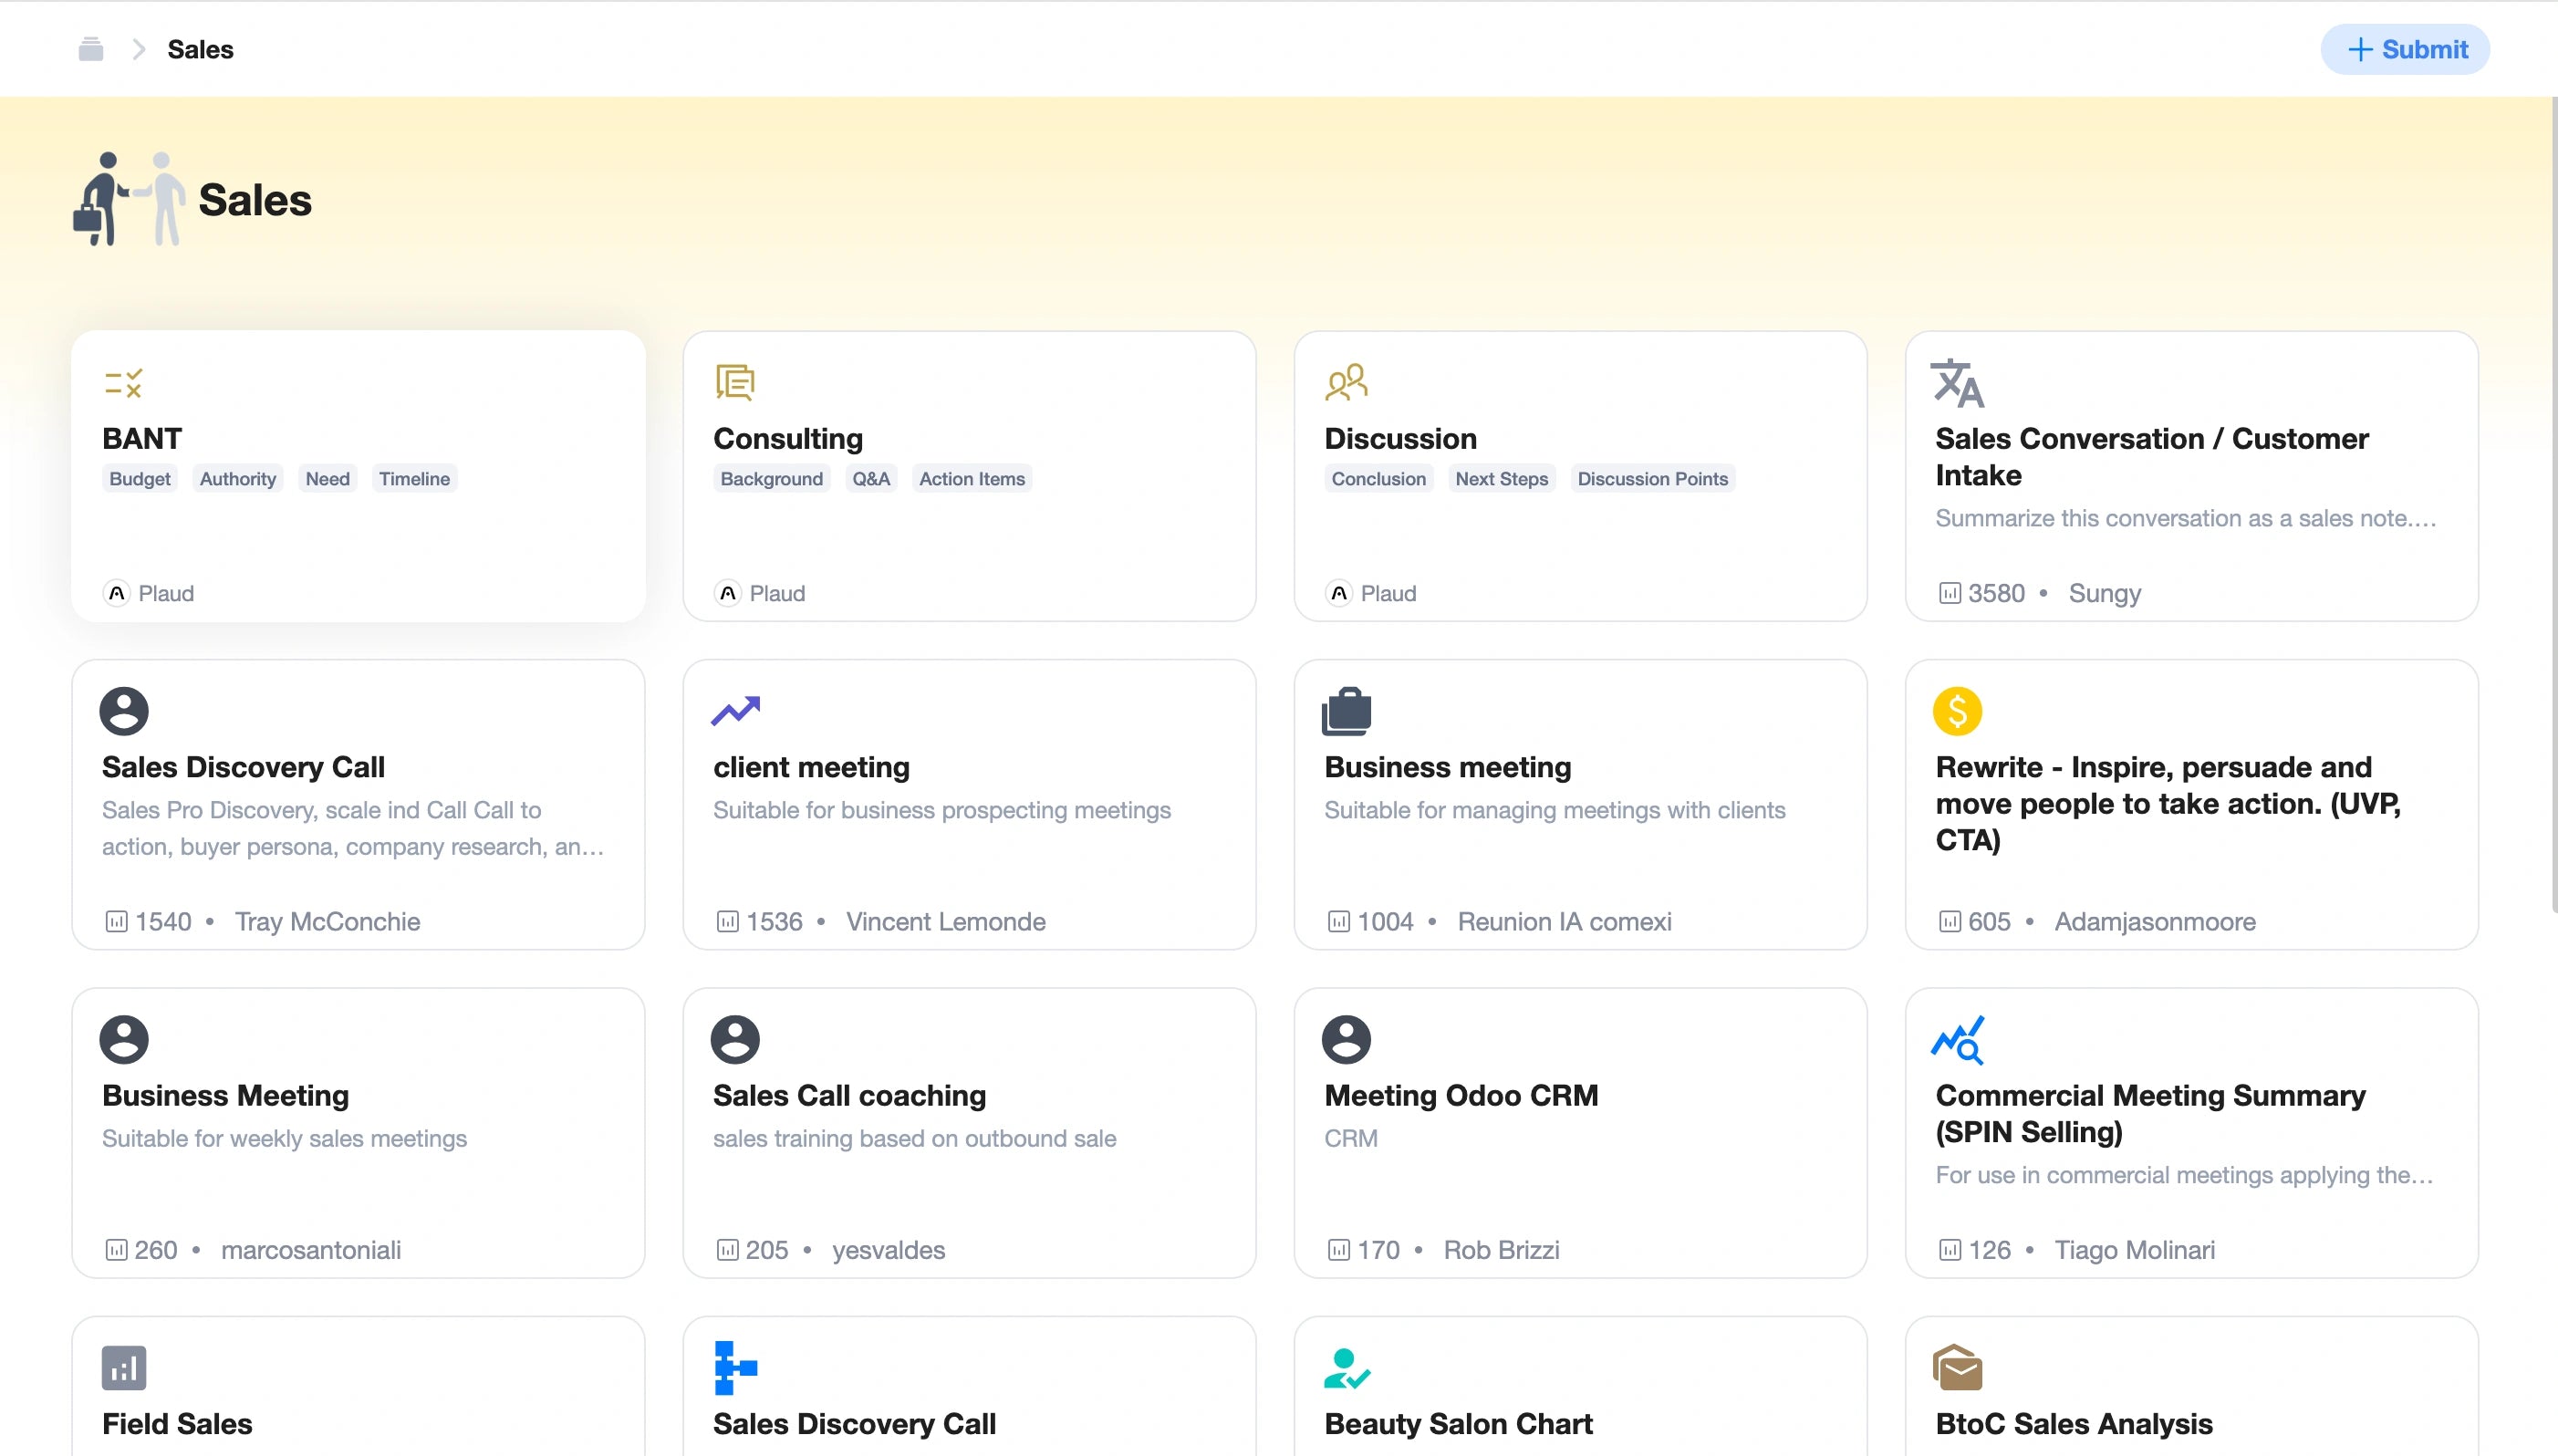Click the Discussion Points tag
Screen dimensions: 2558x1456
1652,479
